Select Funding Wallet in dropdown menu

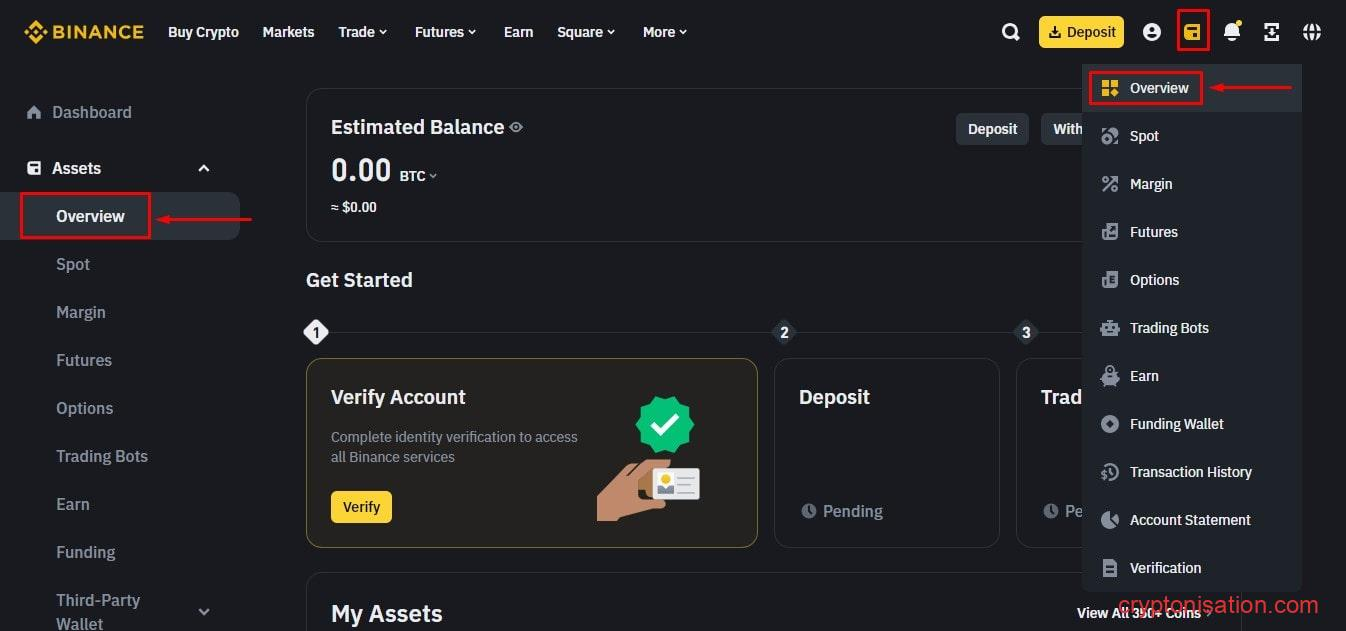[1176, 424]
